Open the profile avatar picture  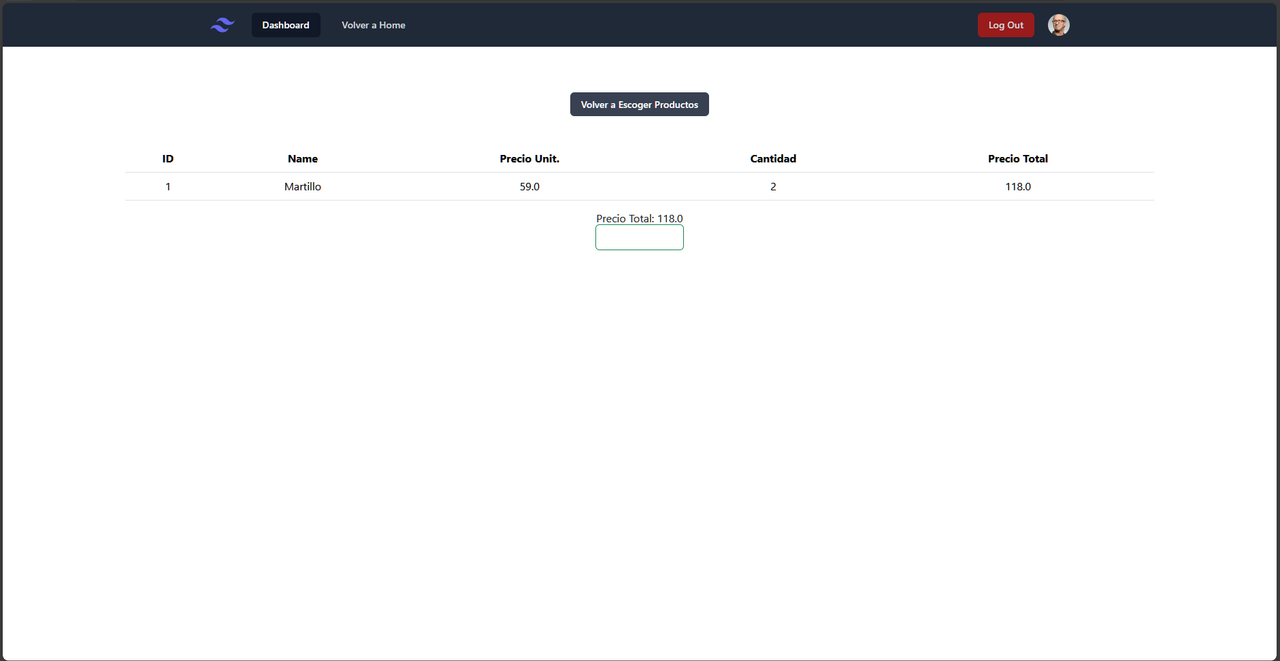tap(1058, 24)
